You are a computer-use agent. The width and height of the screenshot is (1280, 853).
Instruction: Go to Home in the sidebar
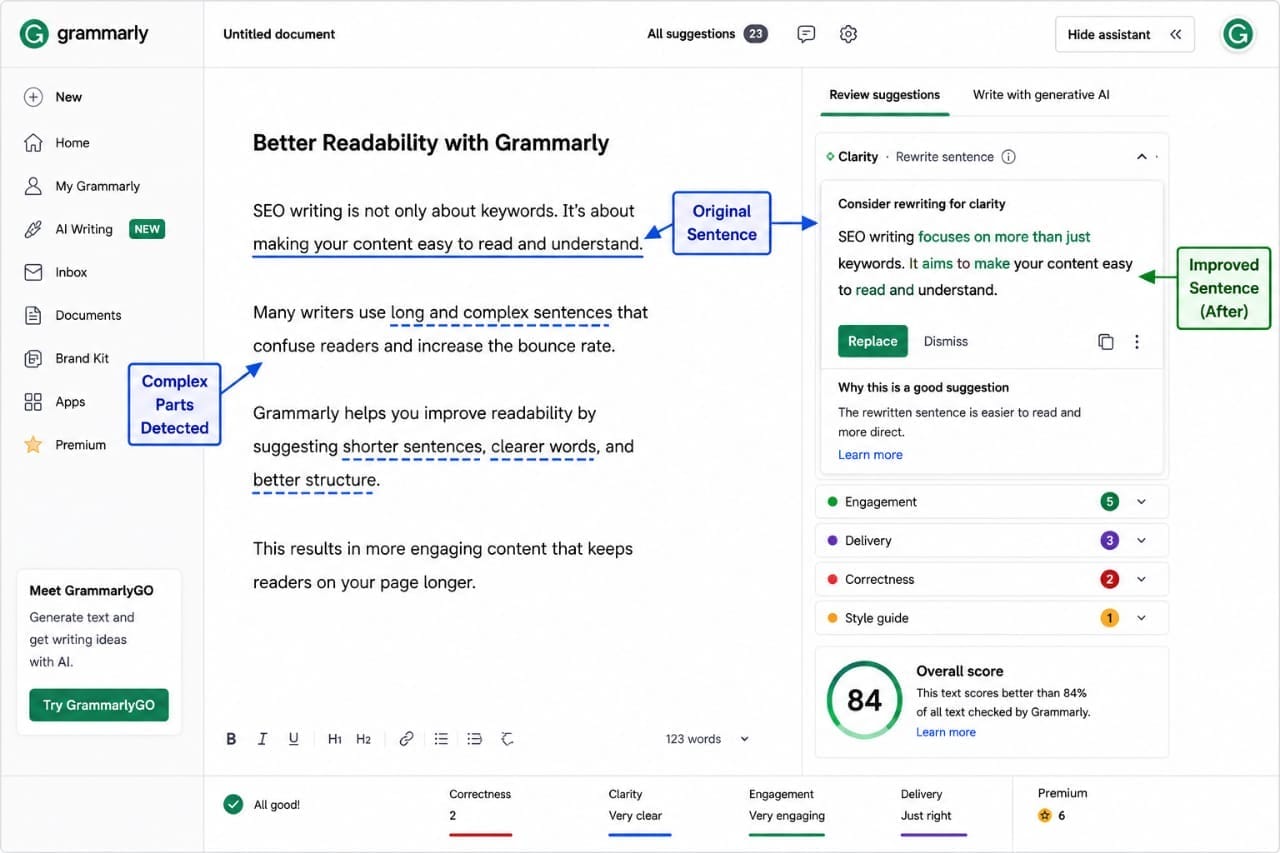click(56, 143)
